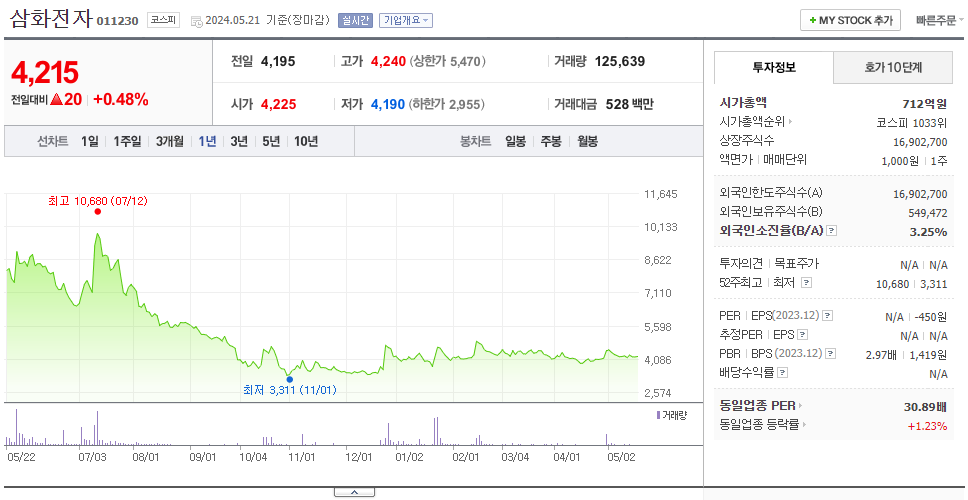Select the 10년 line chart period

(306, 141)
